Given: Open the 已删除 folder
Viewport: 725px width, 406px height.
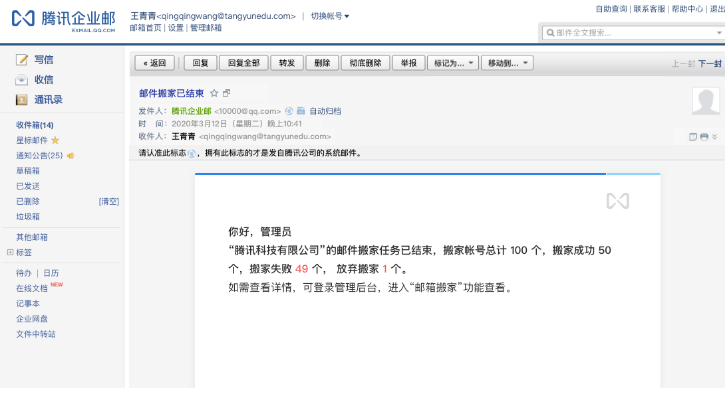Looking at the screenshot, I should [x=28, y=201].
